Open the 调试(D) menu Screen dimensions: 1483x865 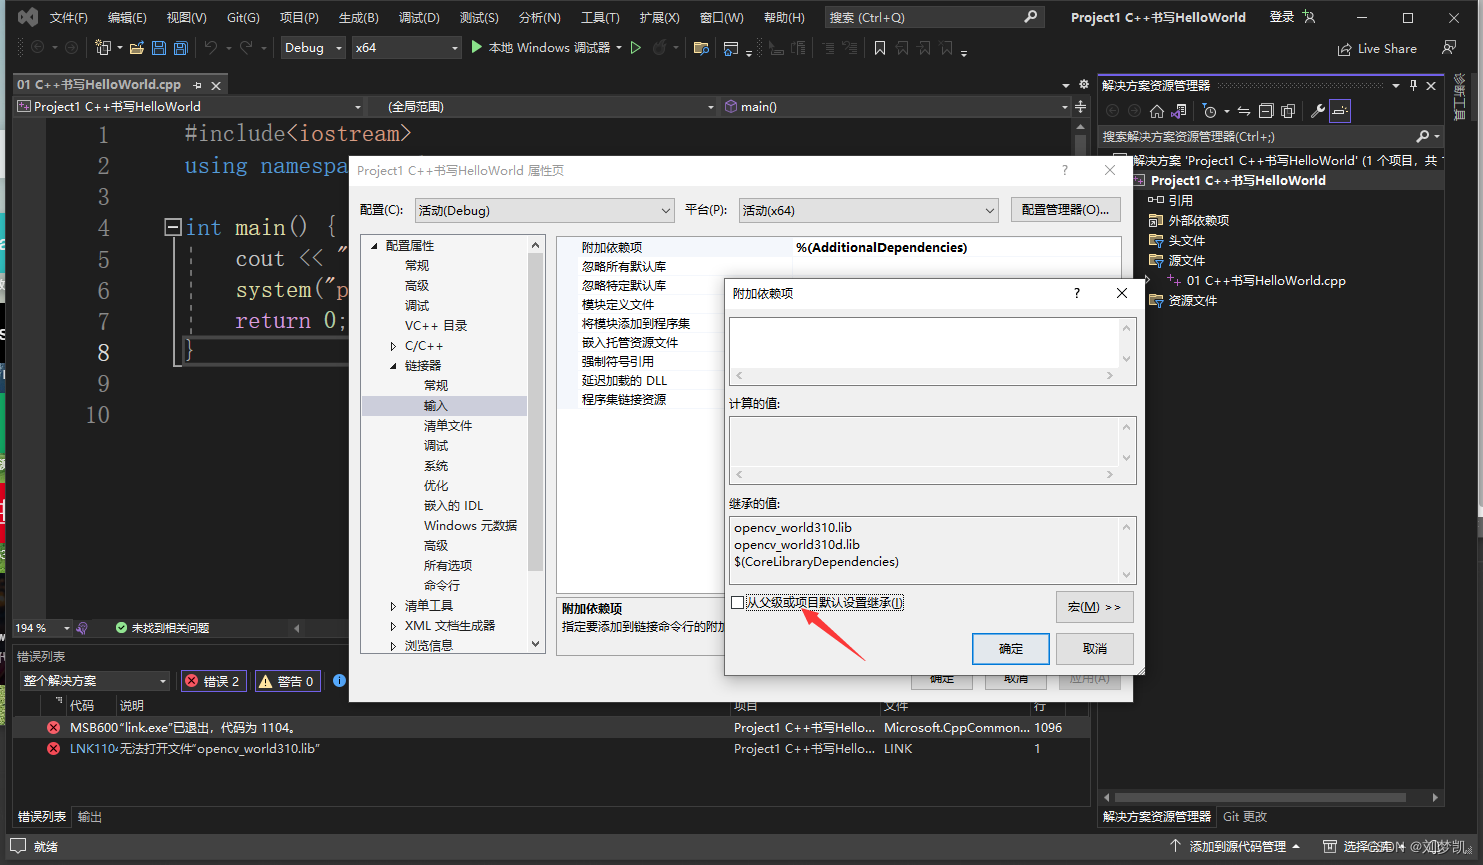pos(419,18)
